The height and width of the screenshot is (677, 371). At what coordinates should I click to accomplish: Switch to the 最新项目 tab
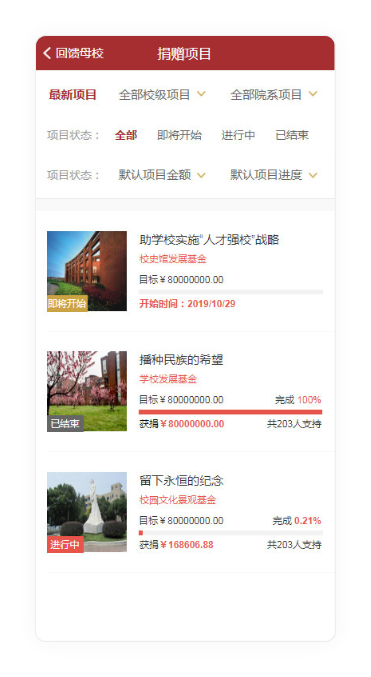pyautogui.click(x=73, y=95)
